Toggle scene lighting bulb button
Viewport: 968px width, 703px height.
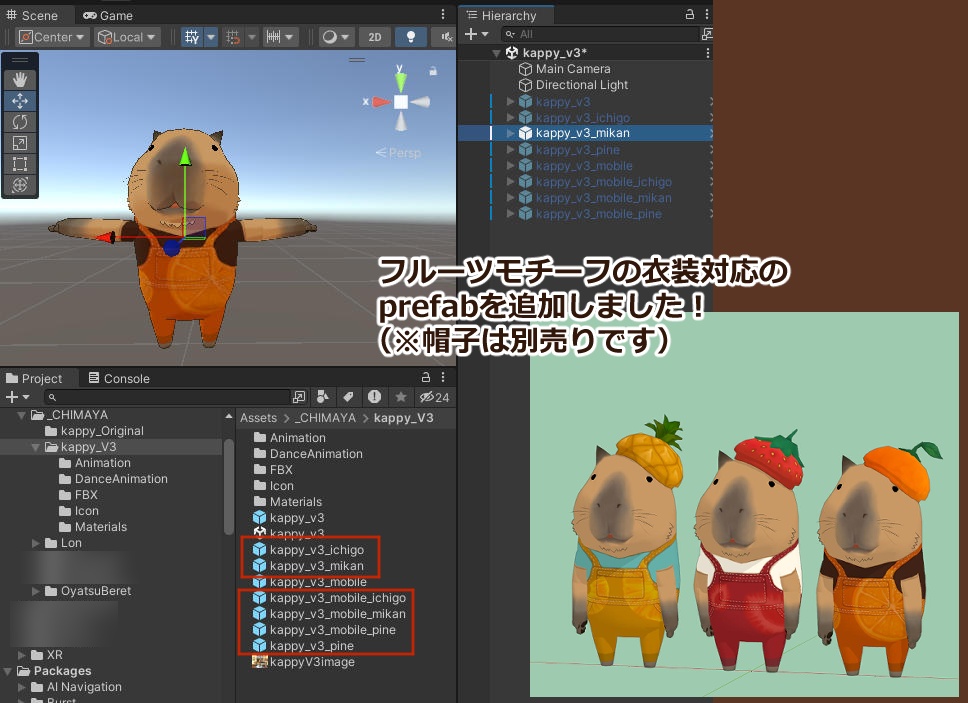411,37
